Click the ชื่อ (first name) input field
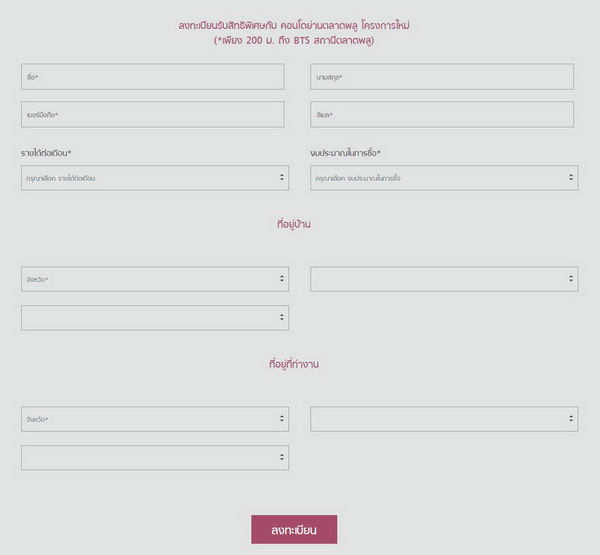Viewport: 600px width, 555px height. 152,77
